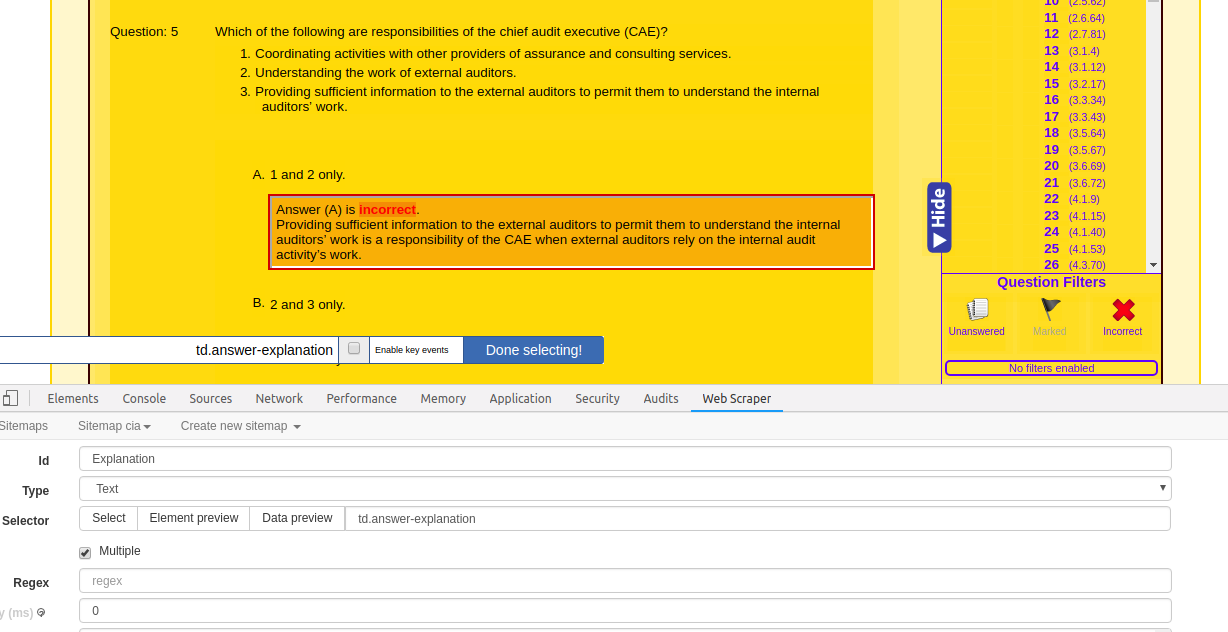Click into the Regex input field
Image resolution: width=1228 pixels, height=632 pixels.
pos(625,581)
